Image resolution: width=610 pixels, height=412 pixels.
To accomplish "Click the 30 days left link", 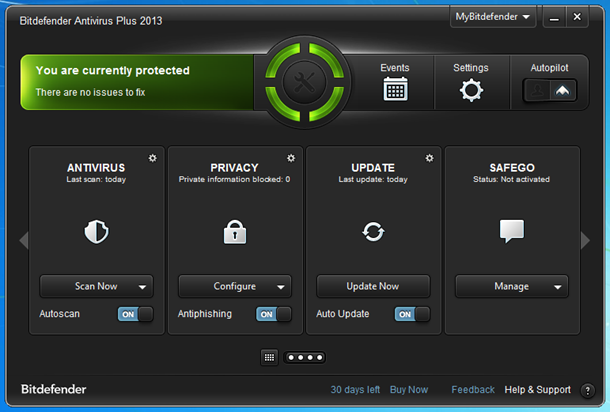I will [355, 389].
